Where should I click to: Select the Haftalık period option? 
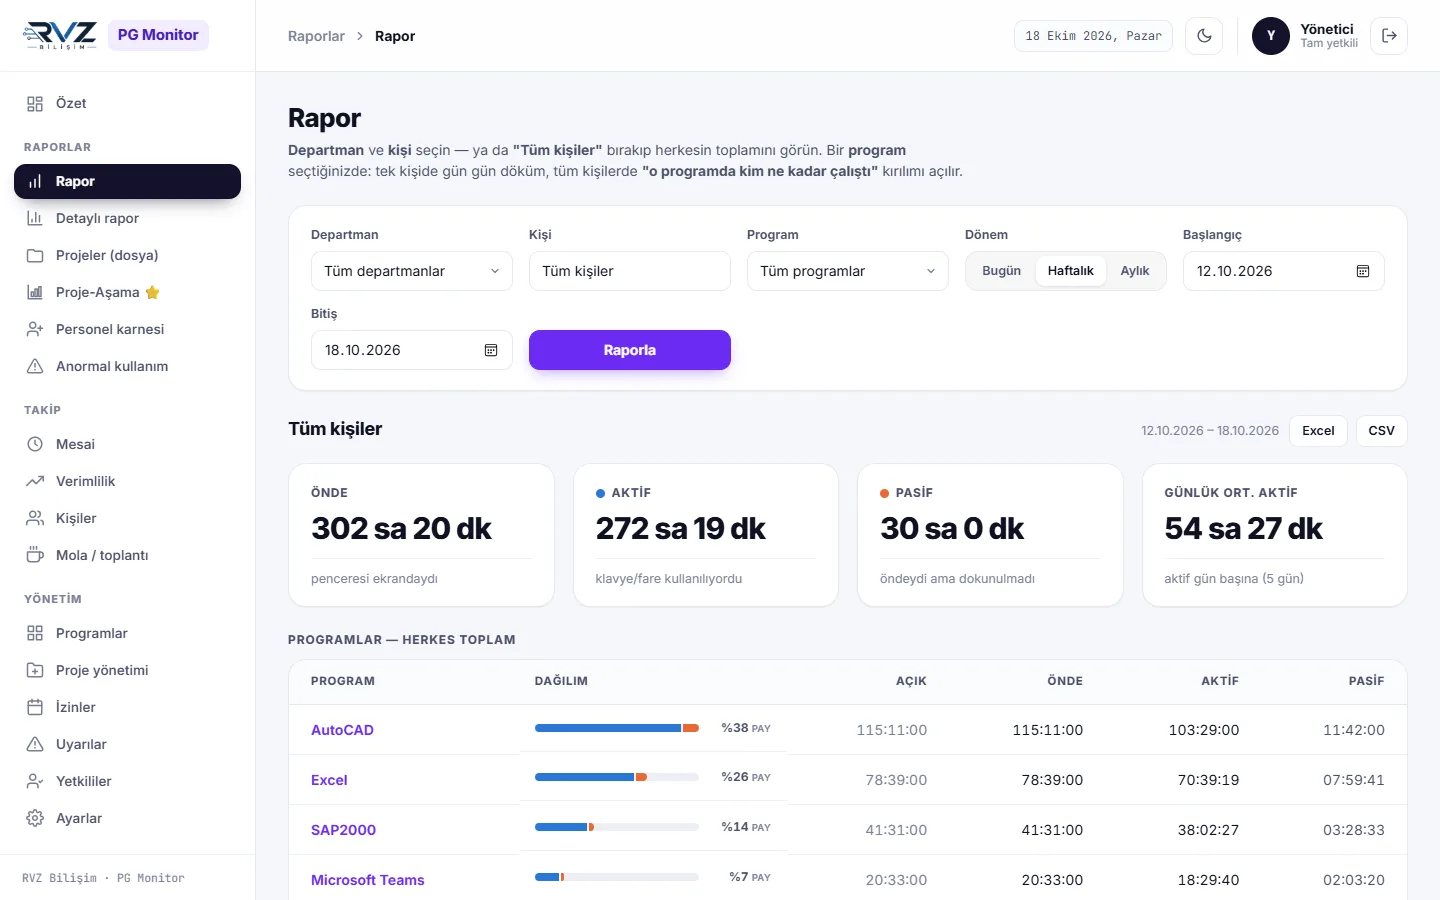1071,271
